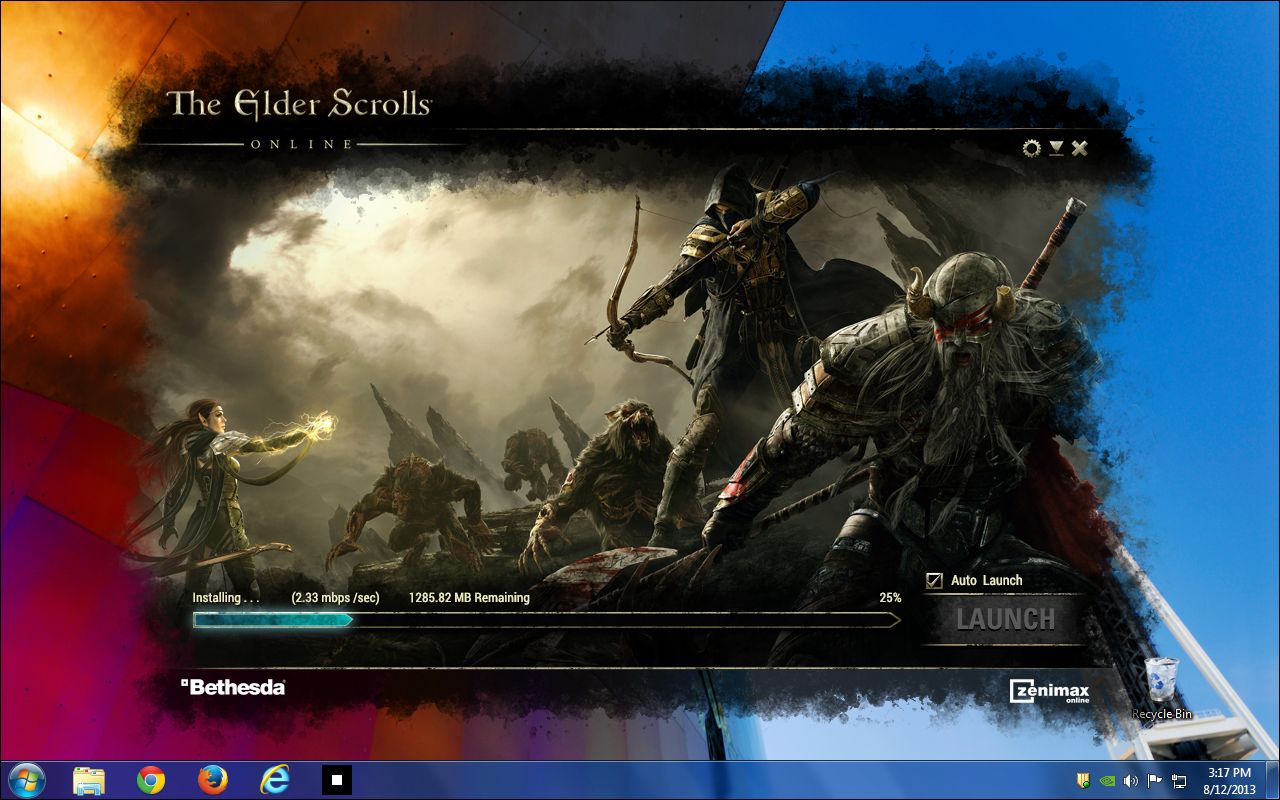The height and width of the screenshot is (800, 1280).
Task: Click the installation progress bar
Action: pos(547,620)
